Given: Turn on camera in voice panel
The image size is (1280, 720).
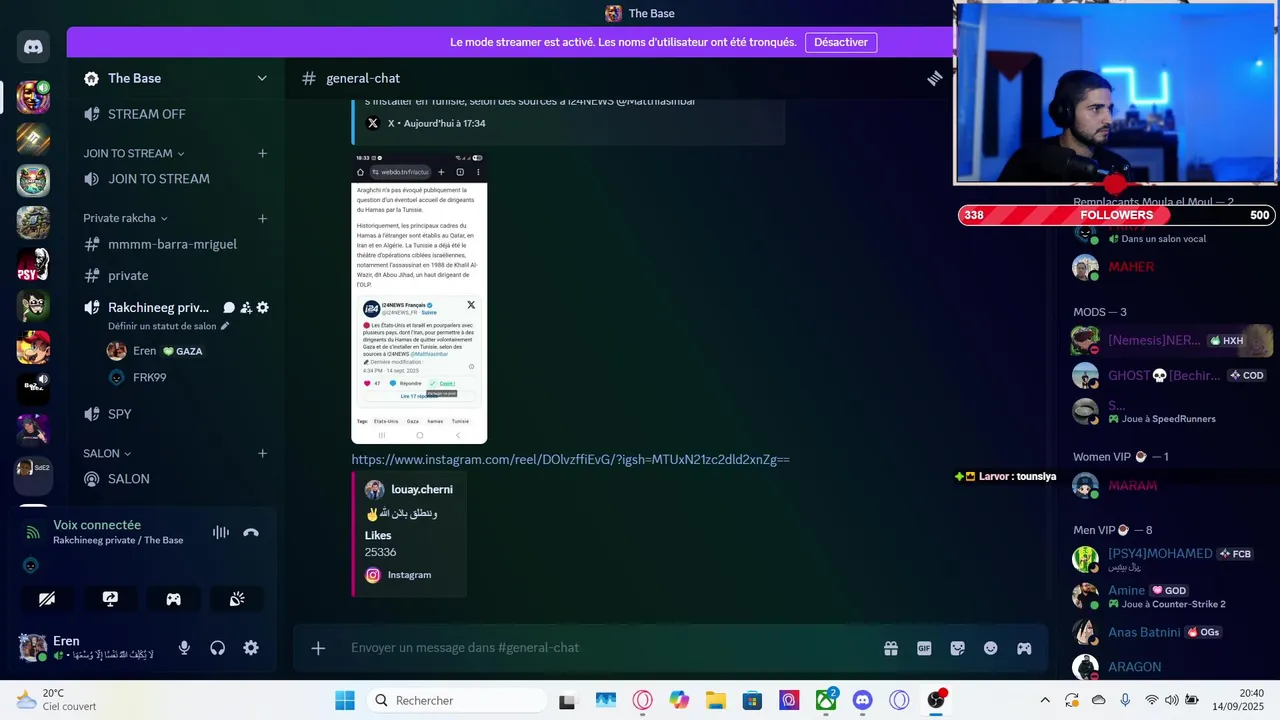Looking at the screenshot, I should (x=47, y=599).
